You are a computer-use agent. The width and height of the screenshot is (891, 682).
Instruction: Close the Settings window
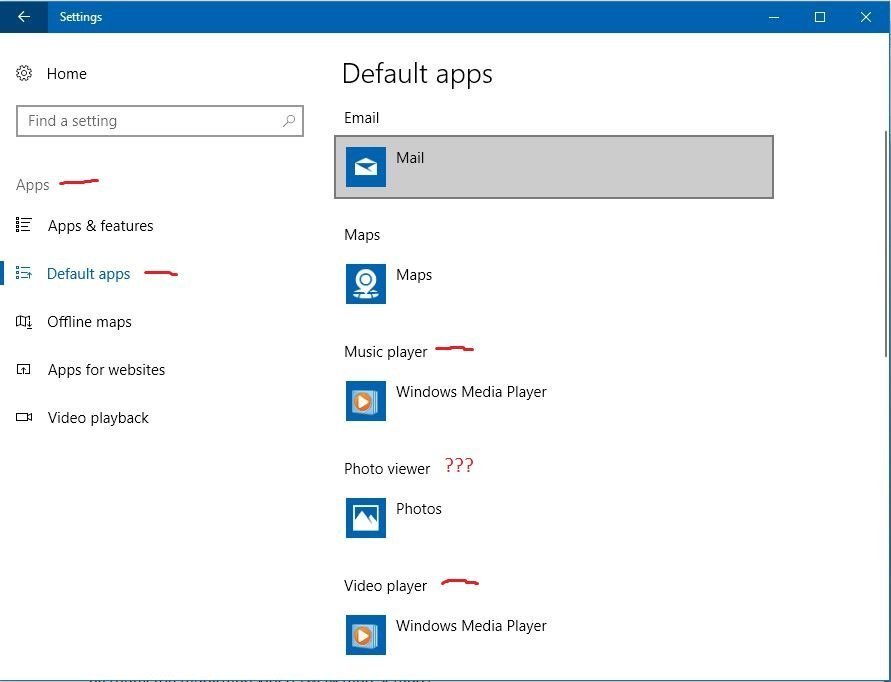pyautogui.click(x=865, y=17)
